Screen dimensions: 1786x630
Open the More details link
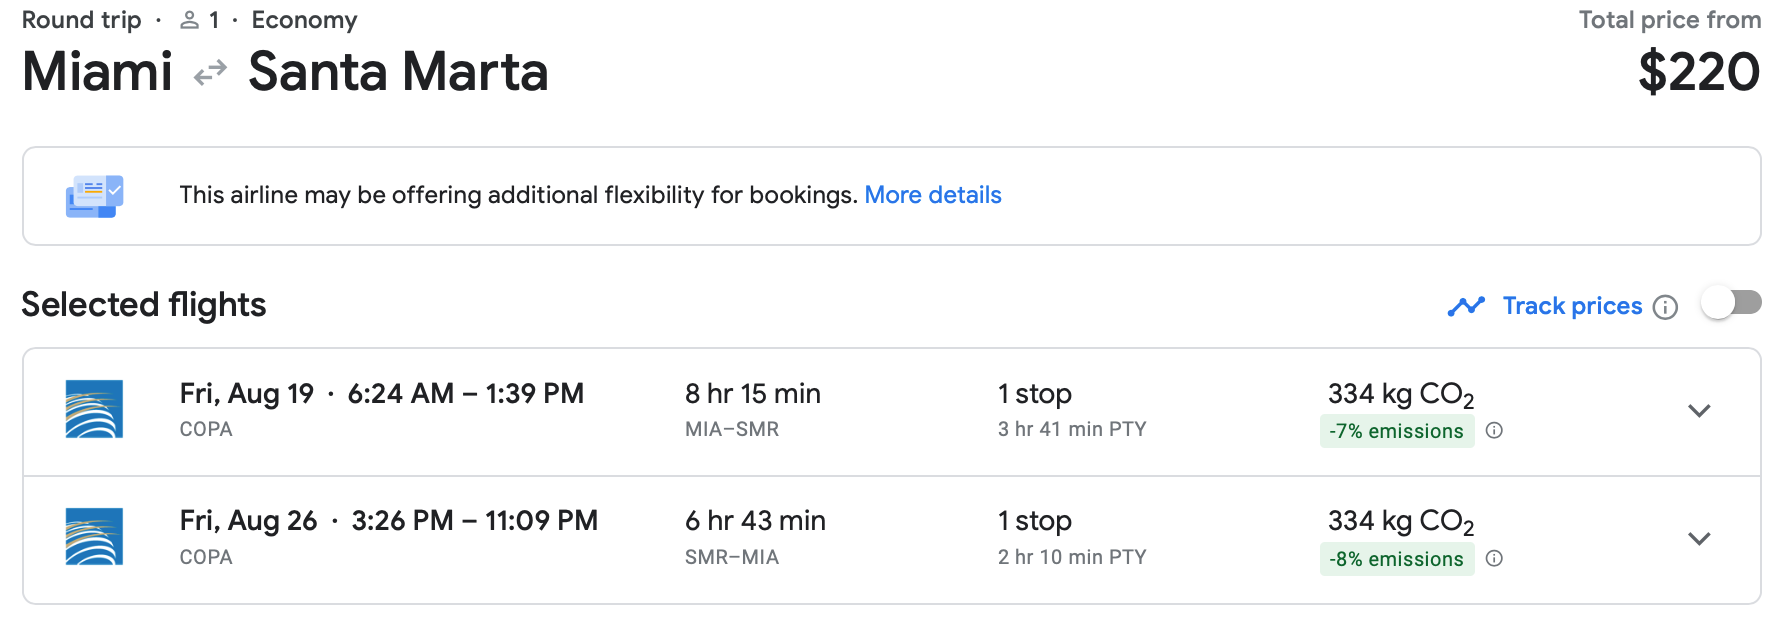[x=932, y=195]
